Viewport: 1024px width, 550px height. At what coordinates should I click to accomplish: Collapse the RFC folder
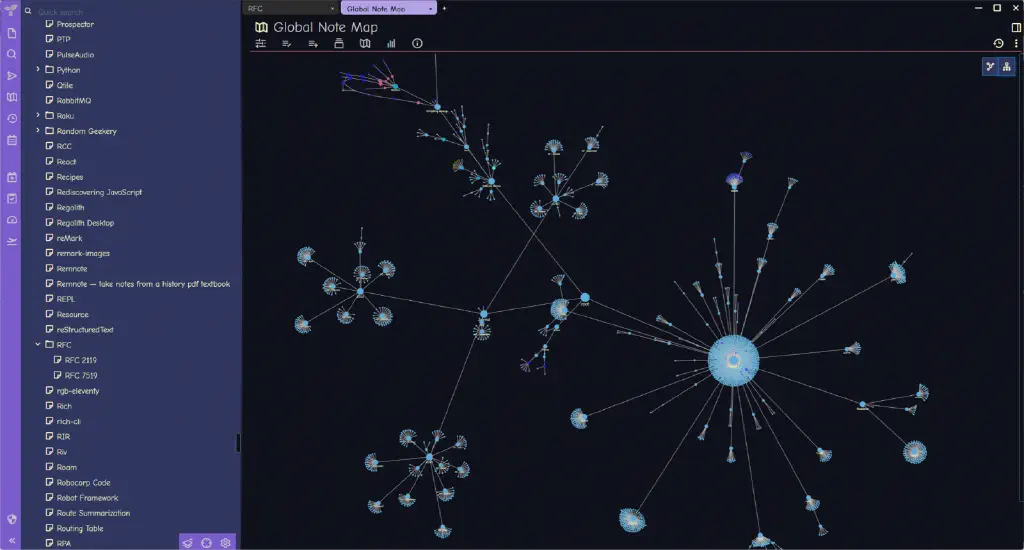point(38,344)
